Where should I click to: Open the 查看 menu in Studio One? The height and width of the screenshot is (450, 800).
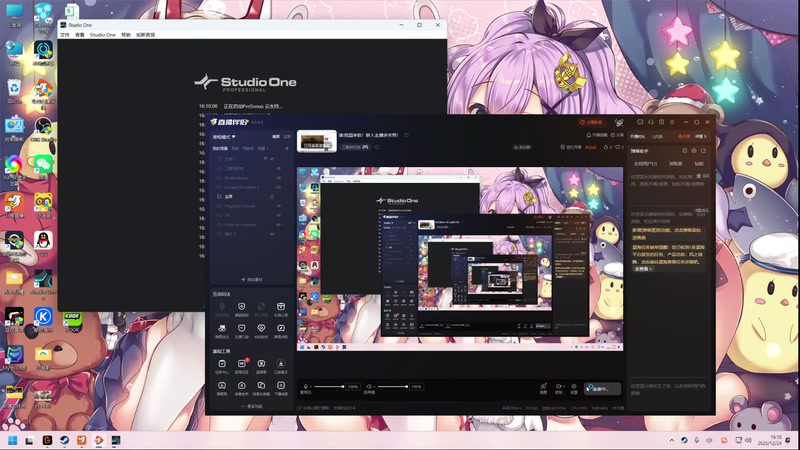click(x=80, y=35)
